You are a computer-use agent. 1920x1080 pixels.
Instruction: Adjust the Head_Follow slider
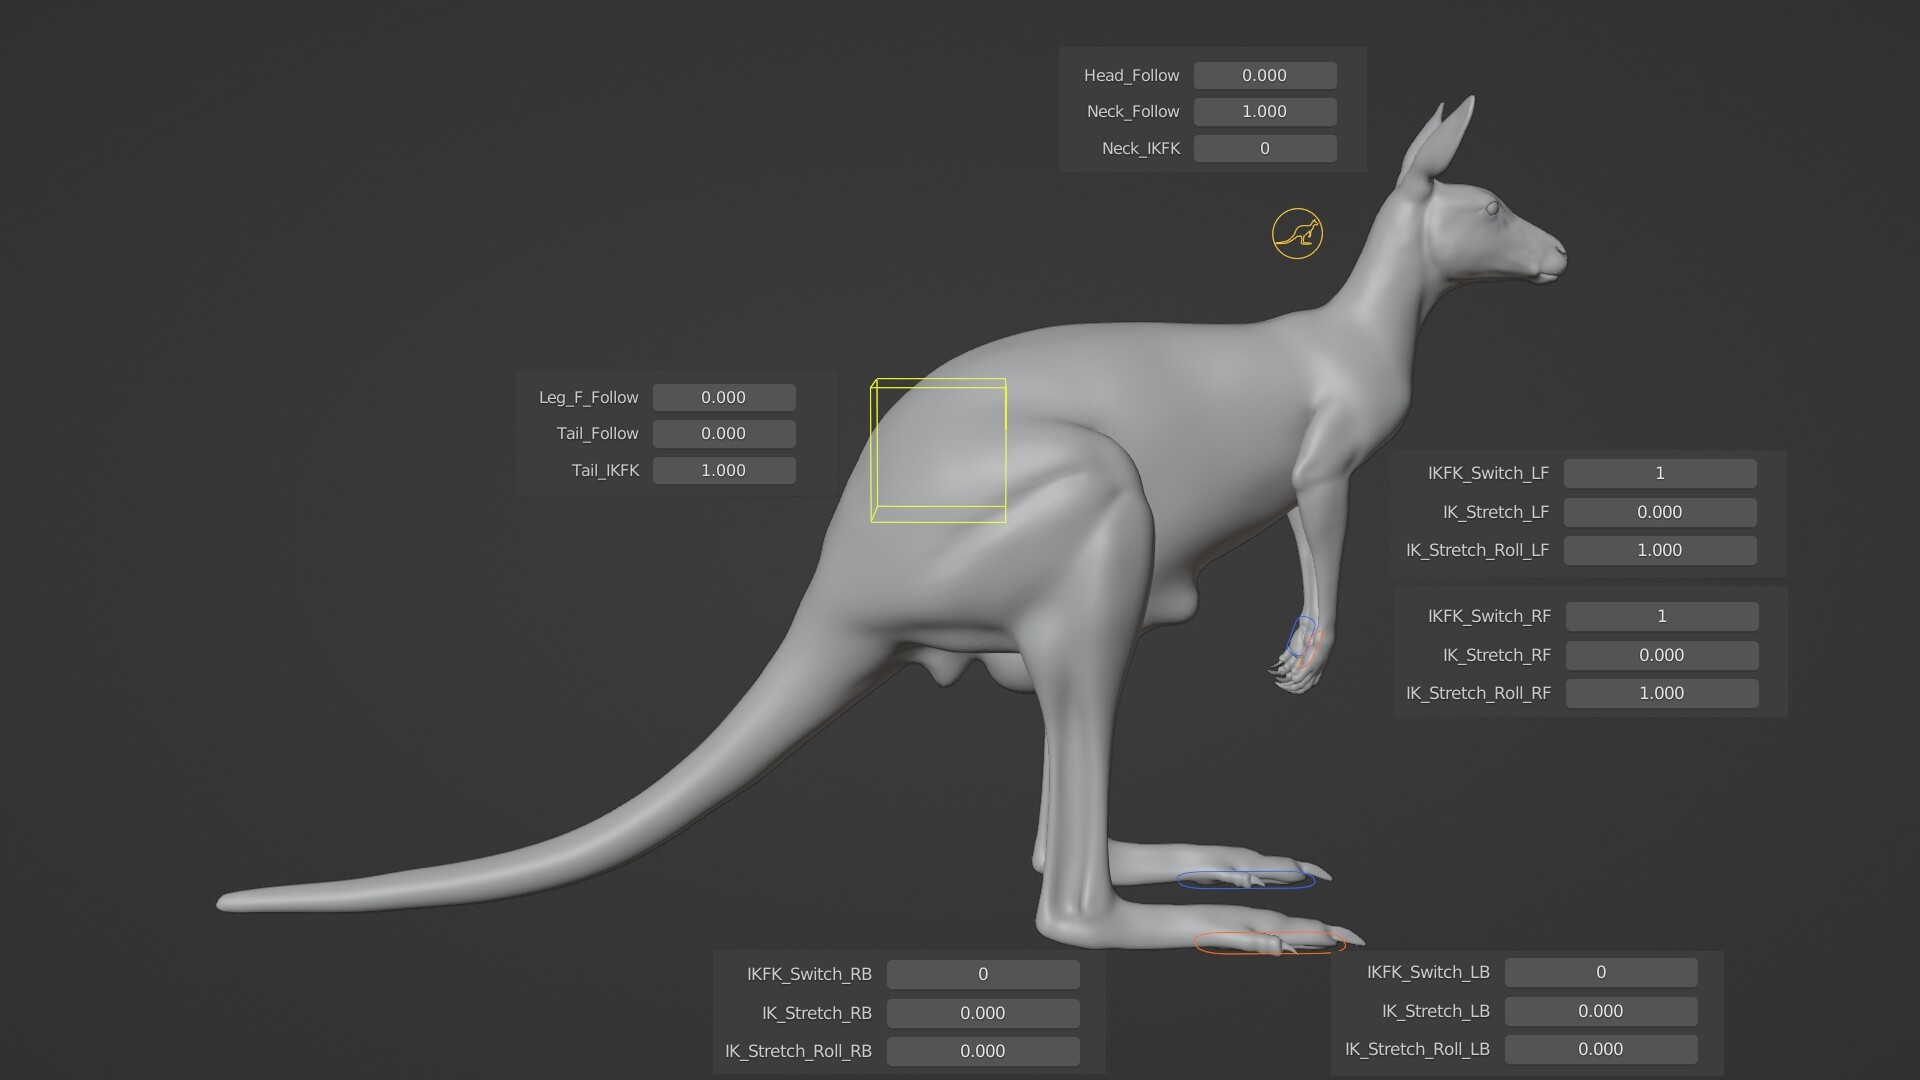[1265, 75]
